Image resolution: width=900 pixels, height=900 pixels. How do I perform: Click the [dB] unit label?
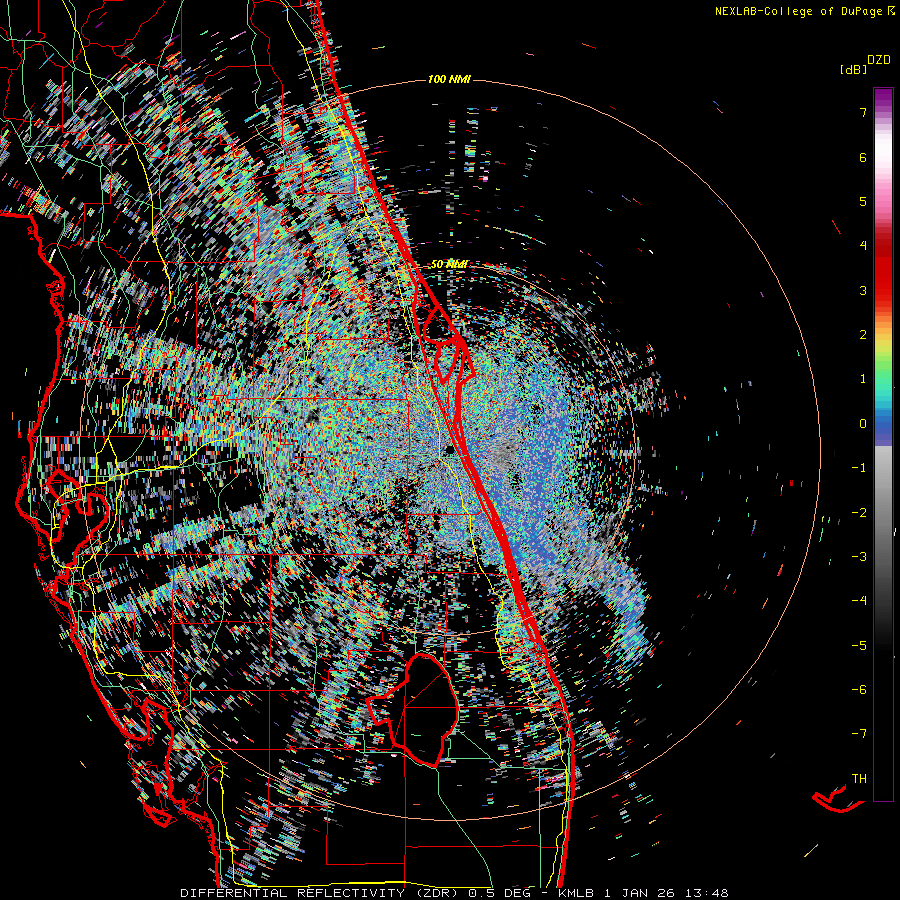pos(853,70)
